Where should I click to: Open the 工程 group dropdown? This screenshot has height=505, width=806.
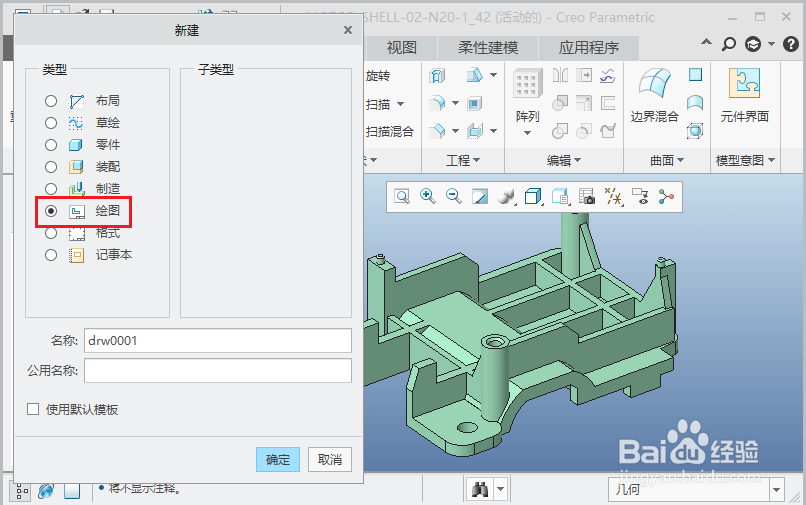pos(463,160)
